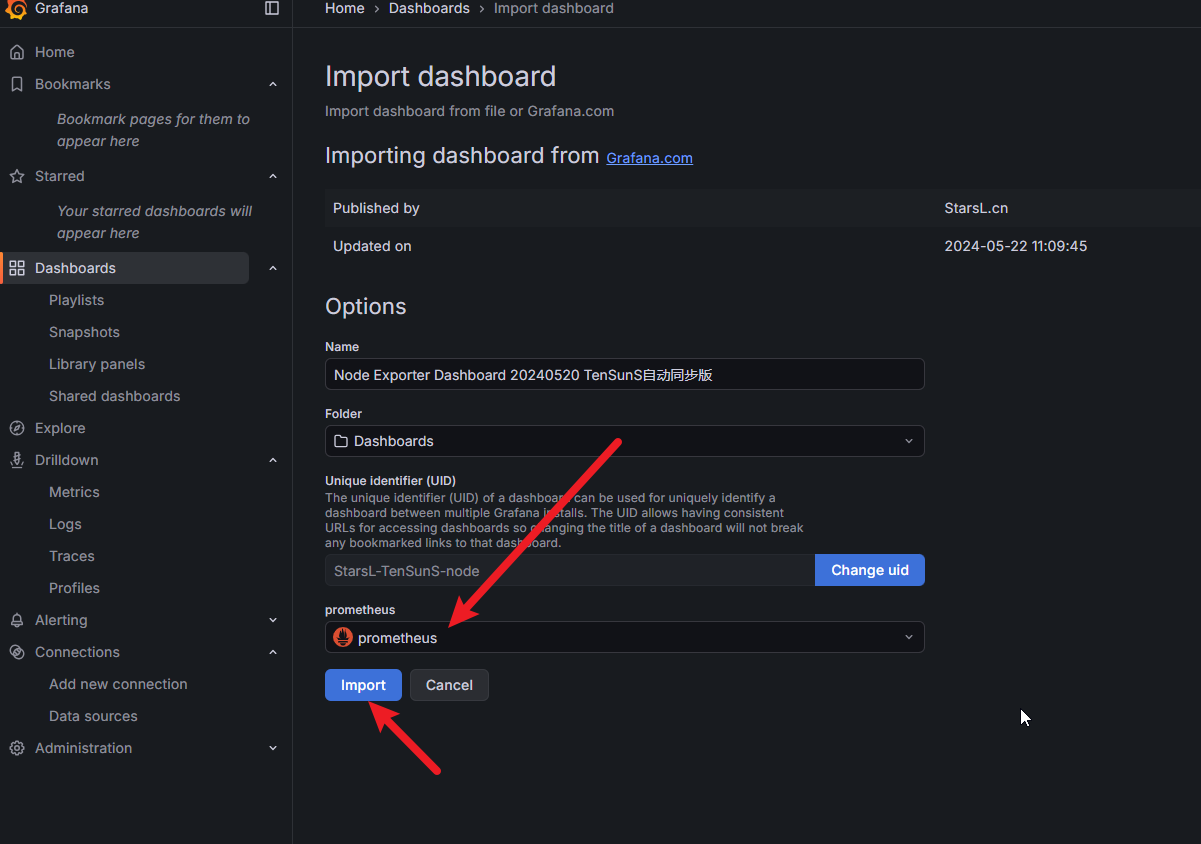Click the 2024-05-22 11:09:45 updated date

(x=1015, y=246)
